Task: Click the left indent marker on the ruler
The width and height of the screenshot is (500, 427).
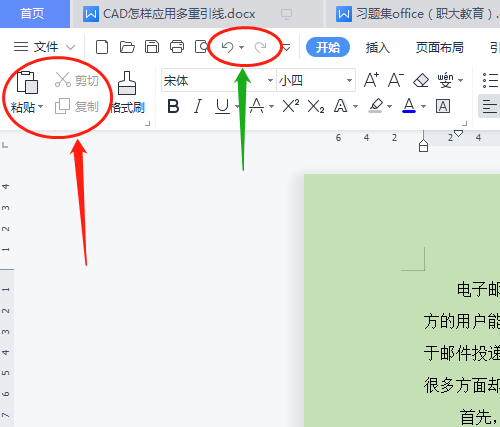Action: (x=423, y=146)
